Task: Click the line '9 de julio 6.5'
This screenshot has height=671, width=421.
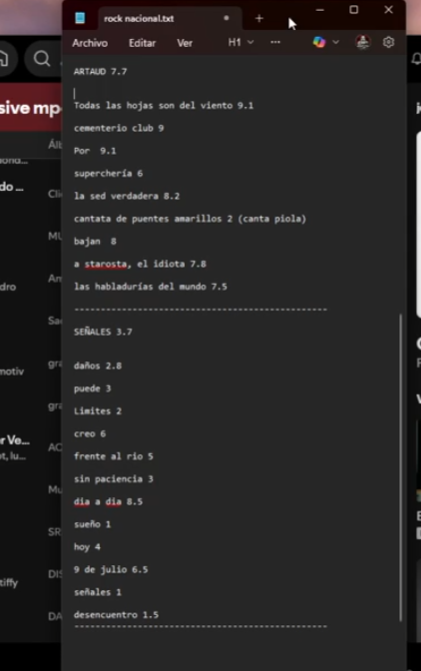Action: click(111, 570)
